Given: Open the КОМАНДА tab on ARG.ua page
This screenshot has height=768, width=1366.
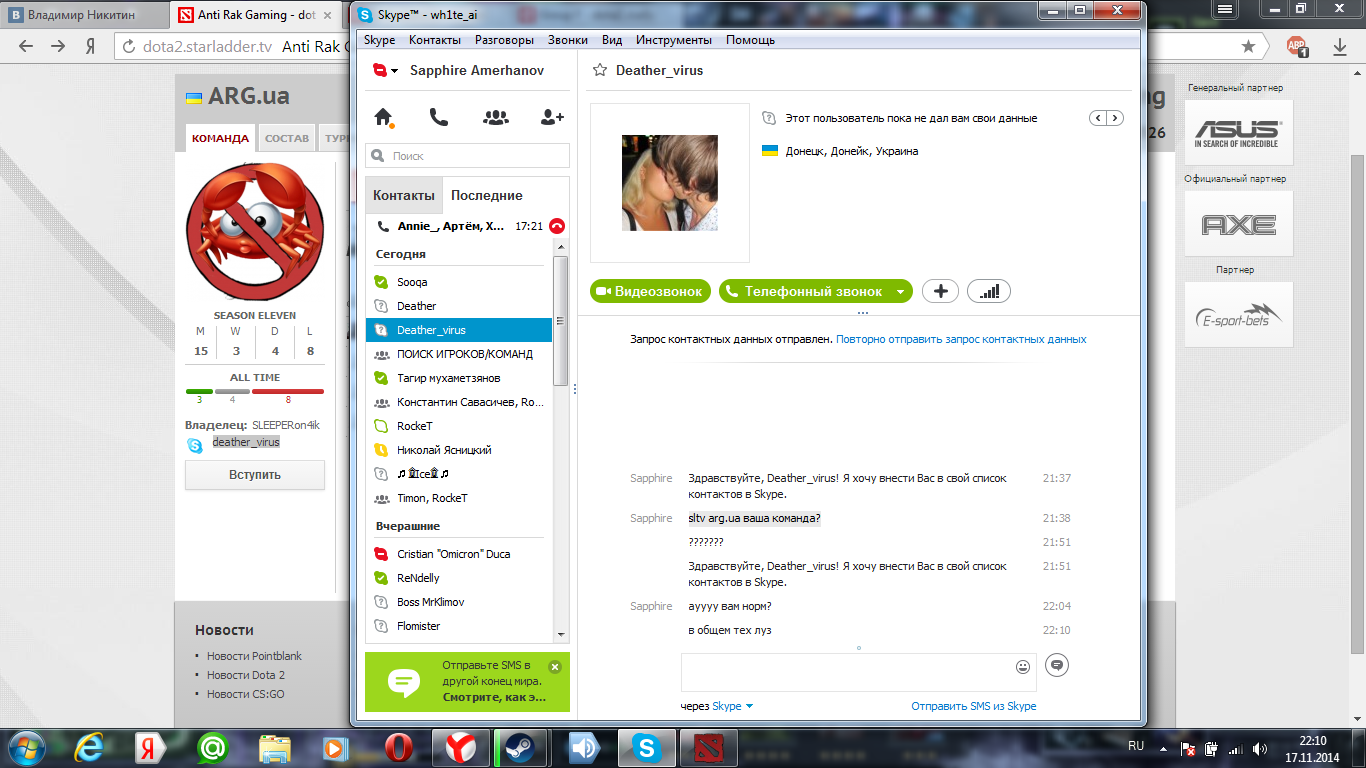Looking at the screenshot, I should (x=220, y=138).
